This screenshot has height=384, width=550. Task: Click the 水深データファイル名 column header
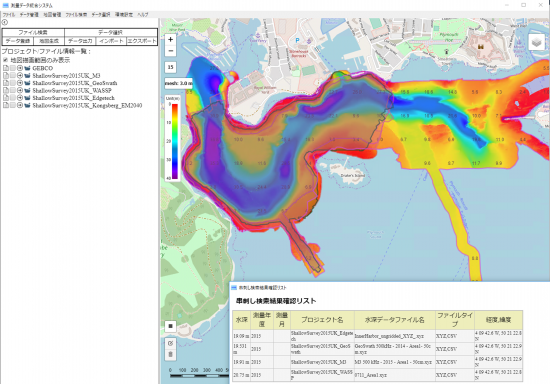pyautogui.click(x=395, y=320)
